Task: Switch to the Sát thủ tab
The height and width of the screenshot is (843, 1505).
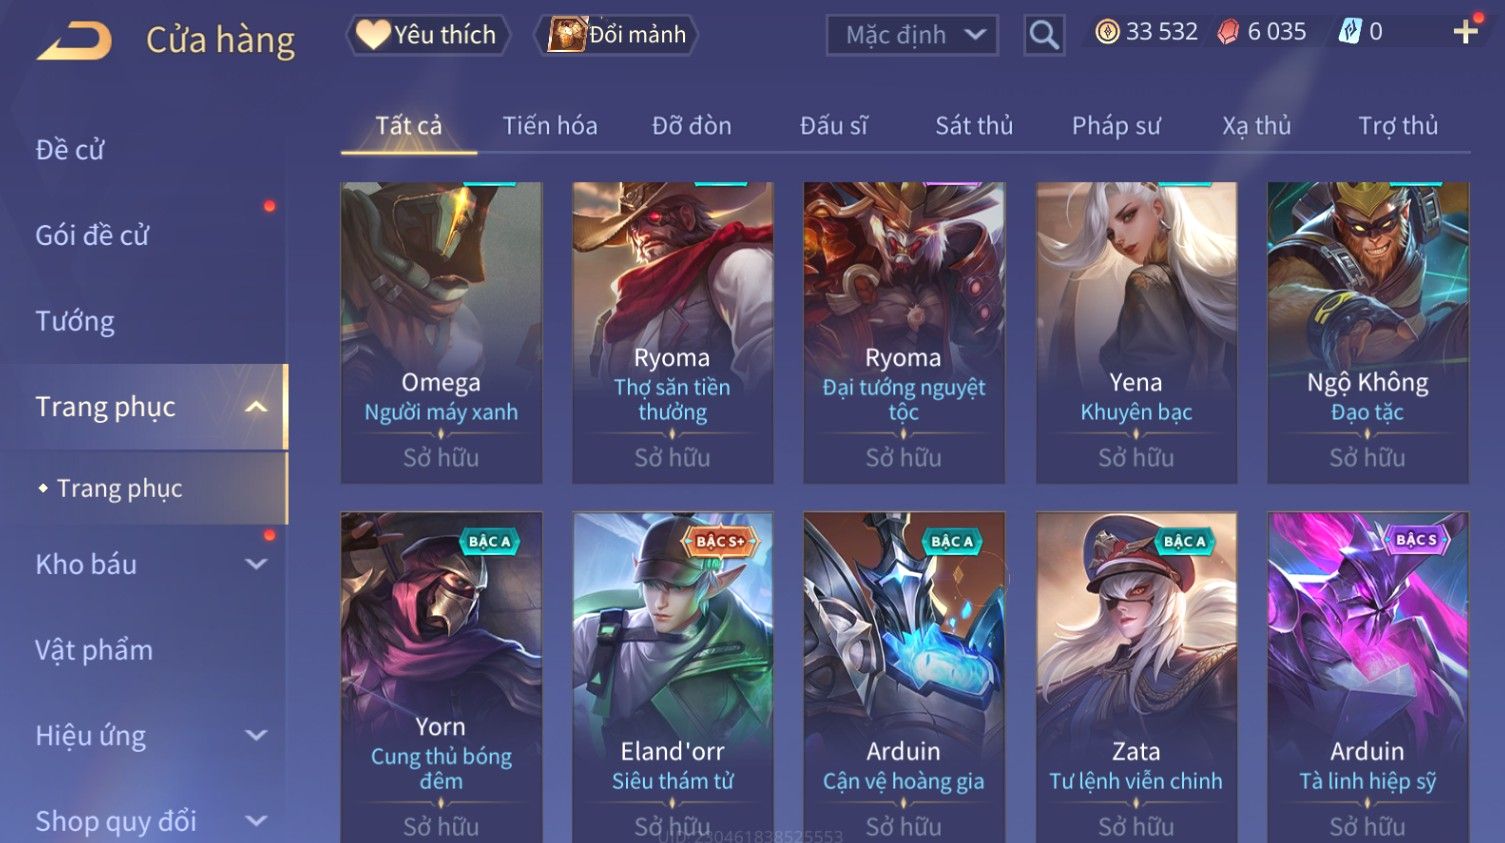Action: [x=974, y=126]
